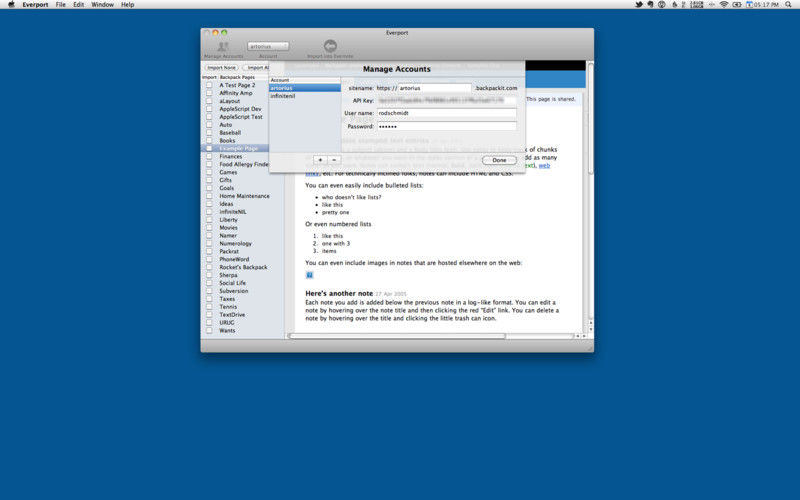Check the import box for Subversion
Screen dimensions: 800x500
coord(209,291)
